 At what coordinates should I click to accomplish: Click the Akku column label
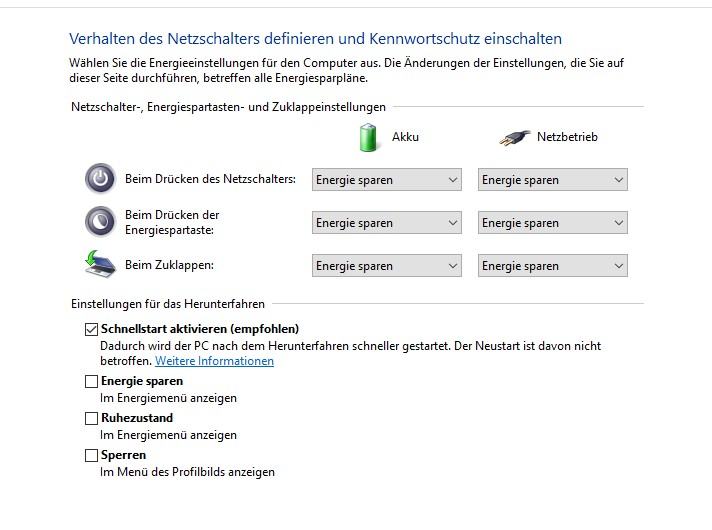coord(405,137)
